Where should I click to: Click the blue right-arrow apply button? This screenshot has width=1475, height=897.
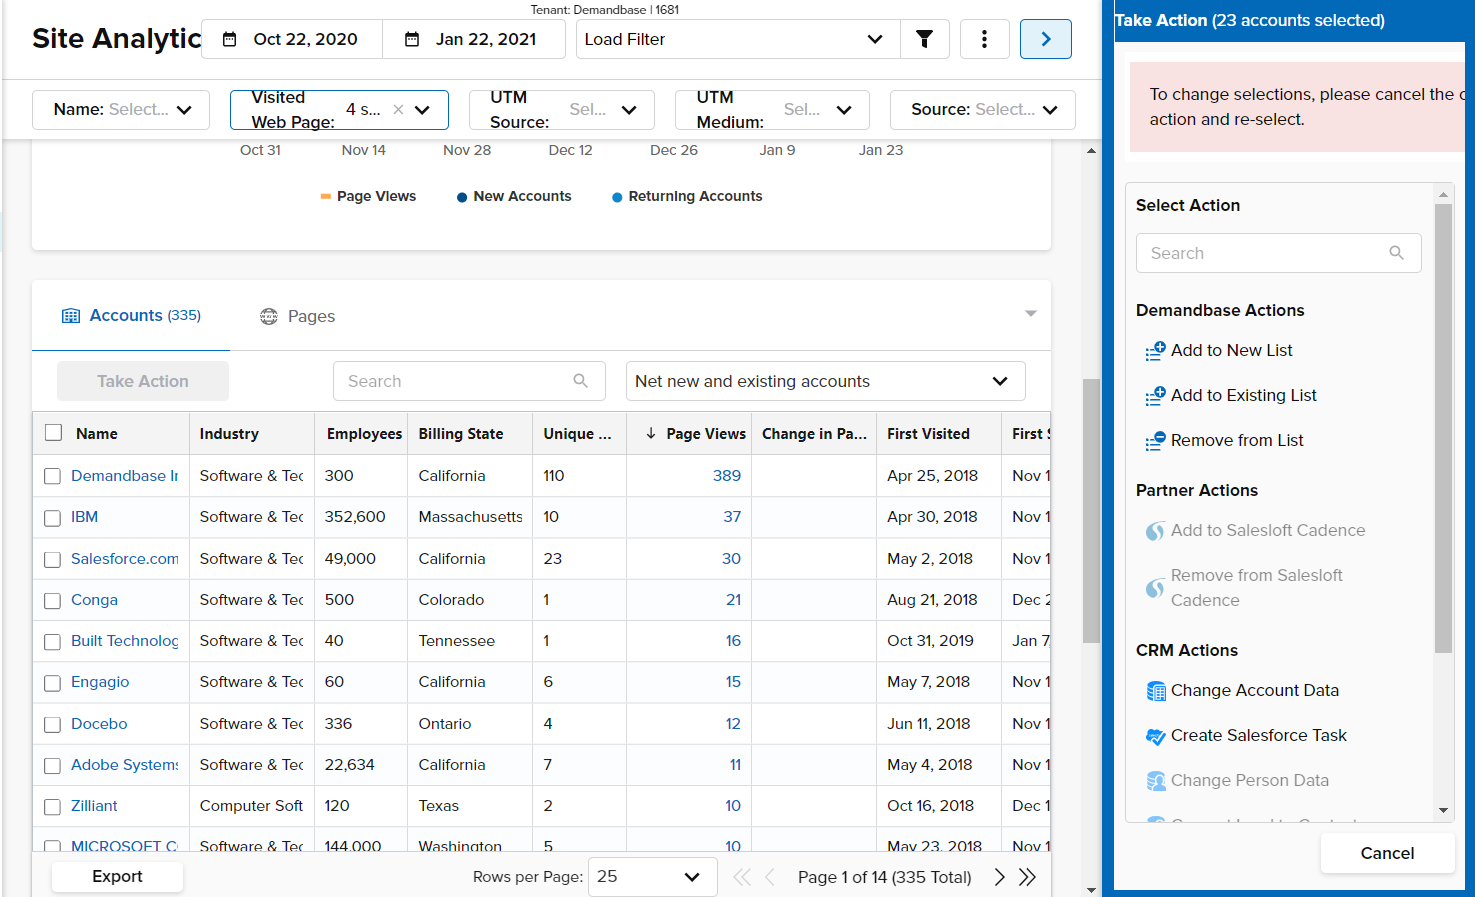tap(1046, 39)
